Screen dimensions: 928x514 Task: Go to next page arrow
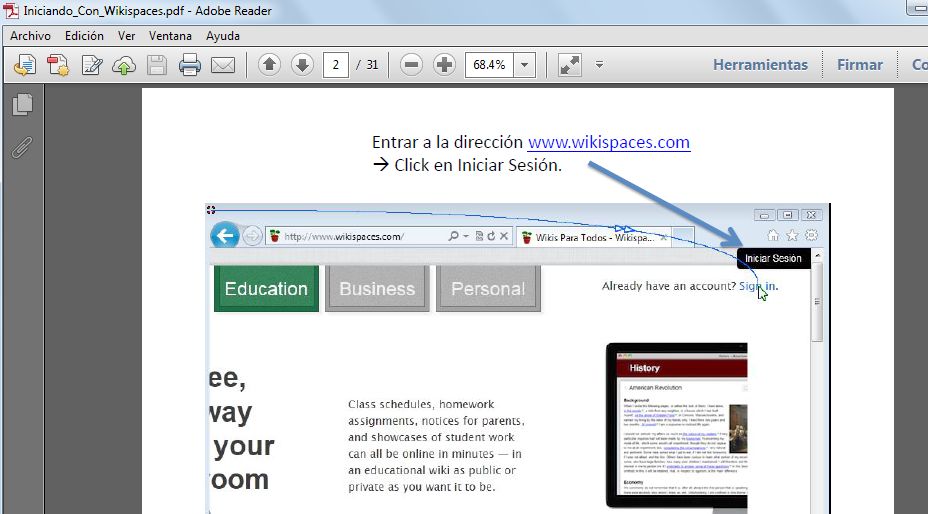pyautogui.click(x=302, y=64)
